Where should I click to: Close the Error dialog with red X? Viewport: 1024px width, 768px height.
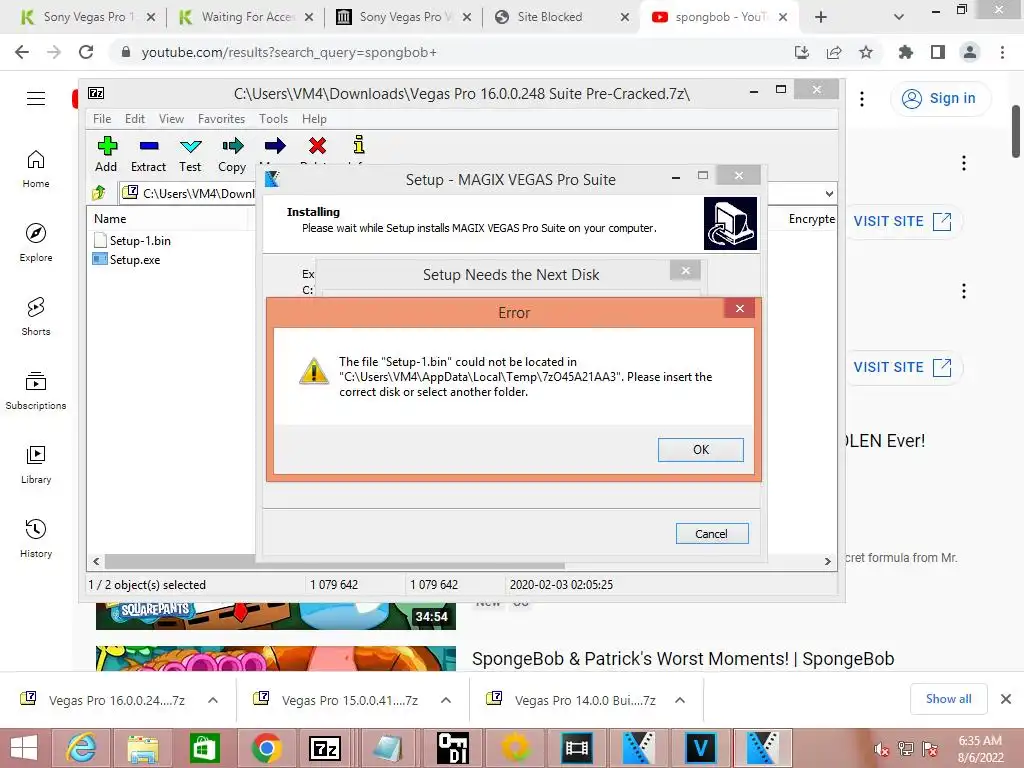pyautogui.click(x=739, y=308)
